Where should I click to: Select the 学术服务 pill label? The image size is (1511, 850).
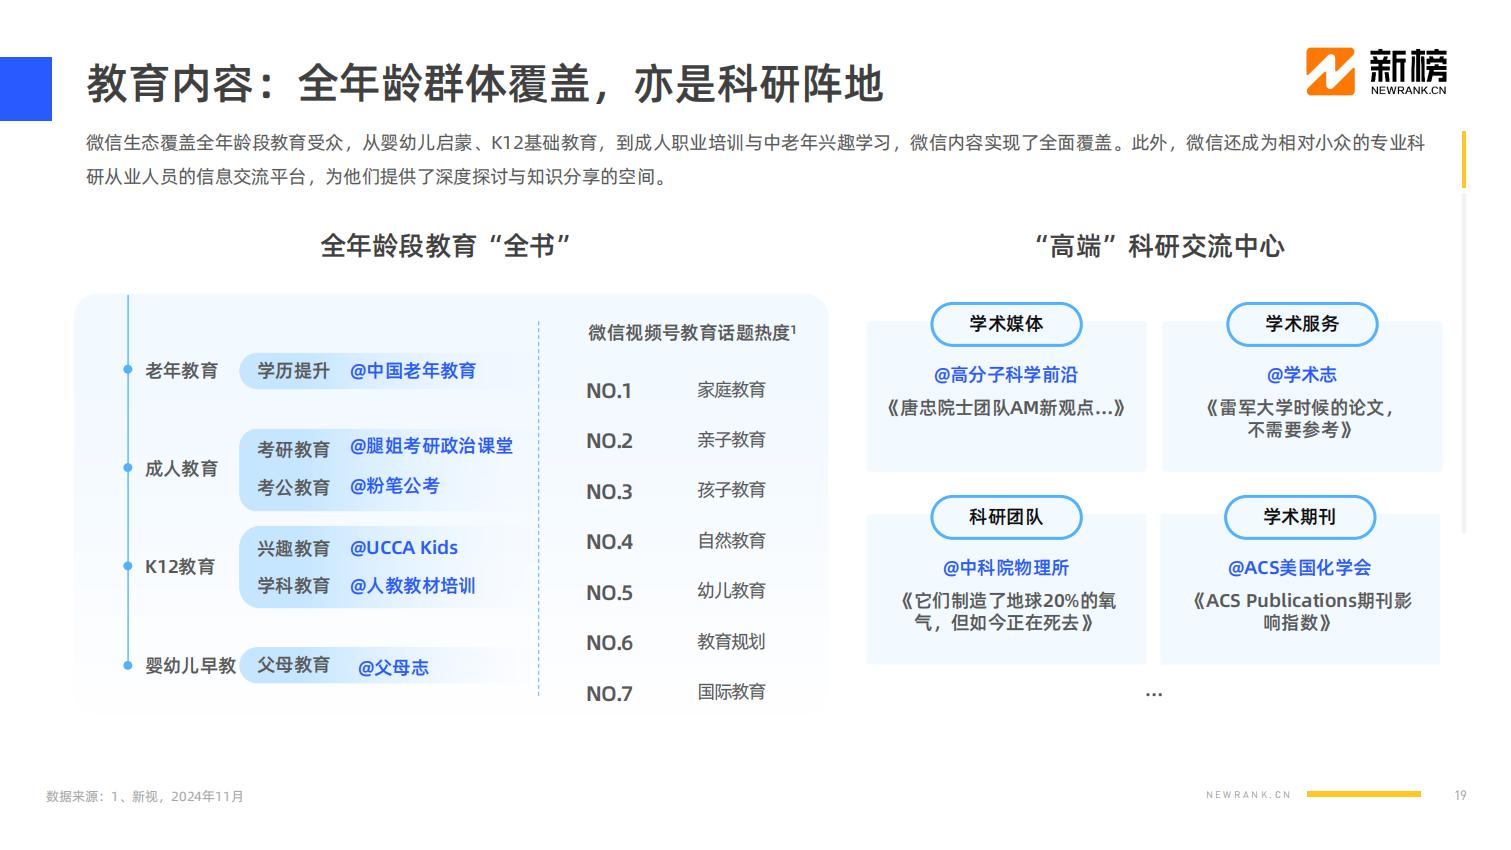(1302, 324)
